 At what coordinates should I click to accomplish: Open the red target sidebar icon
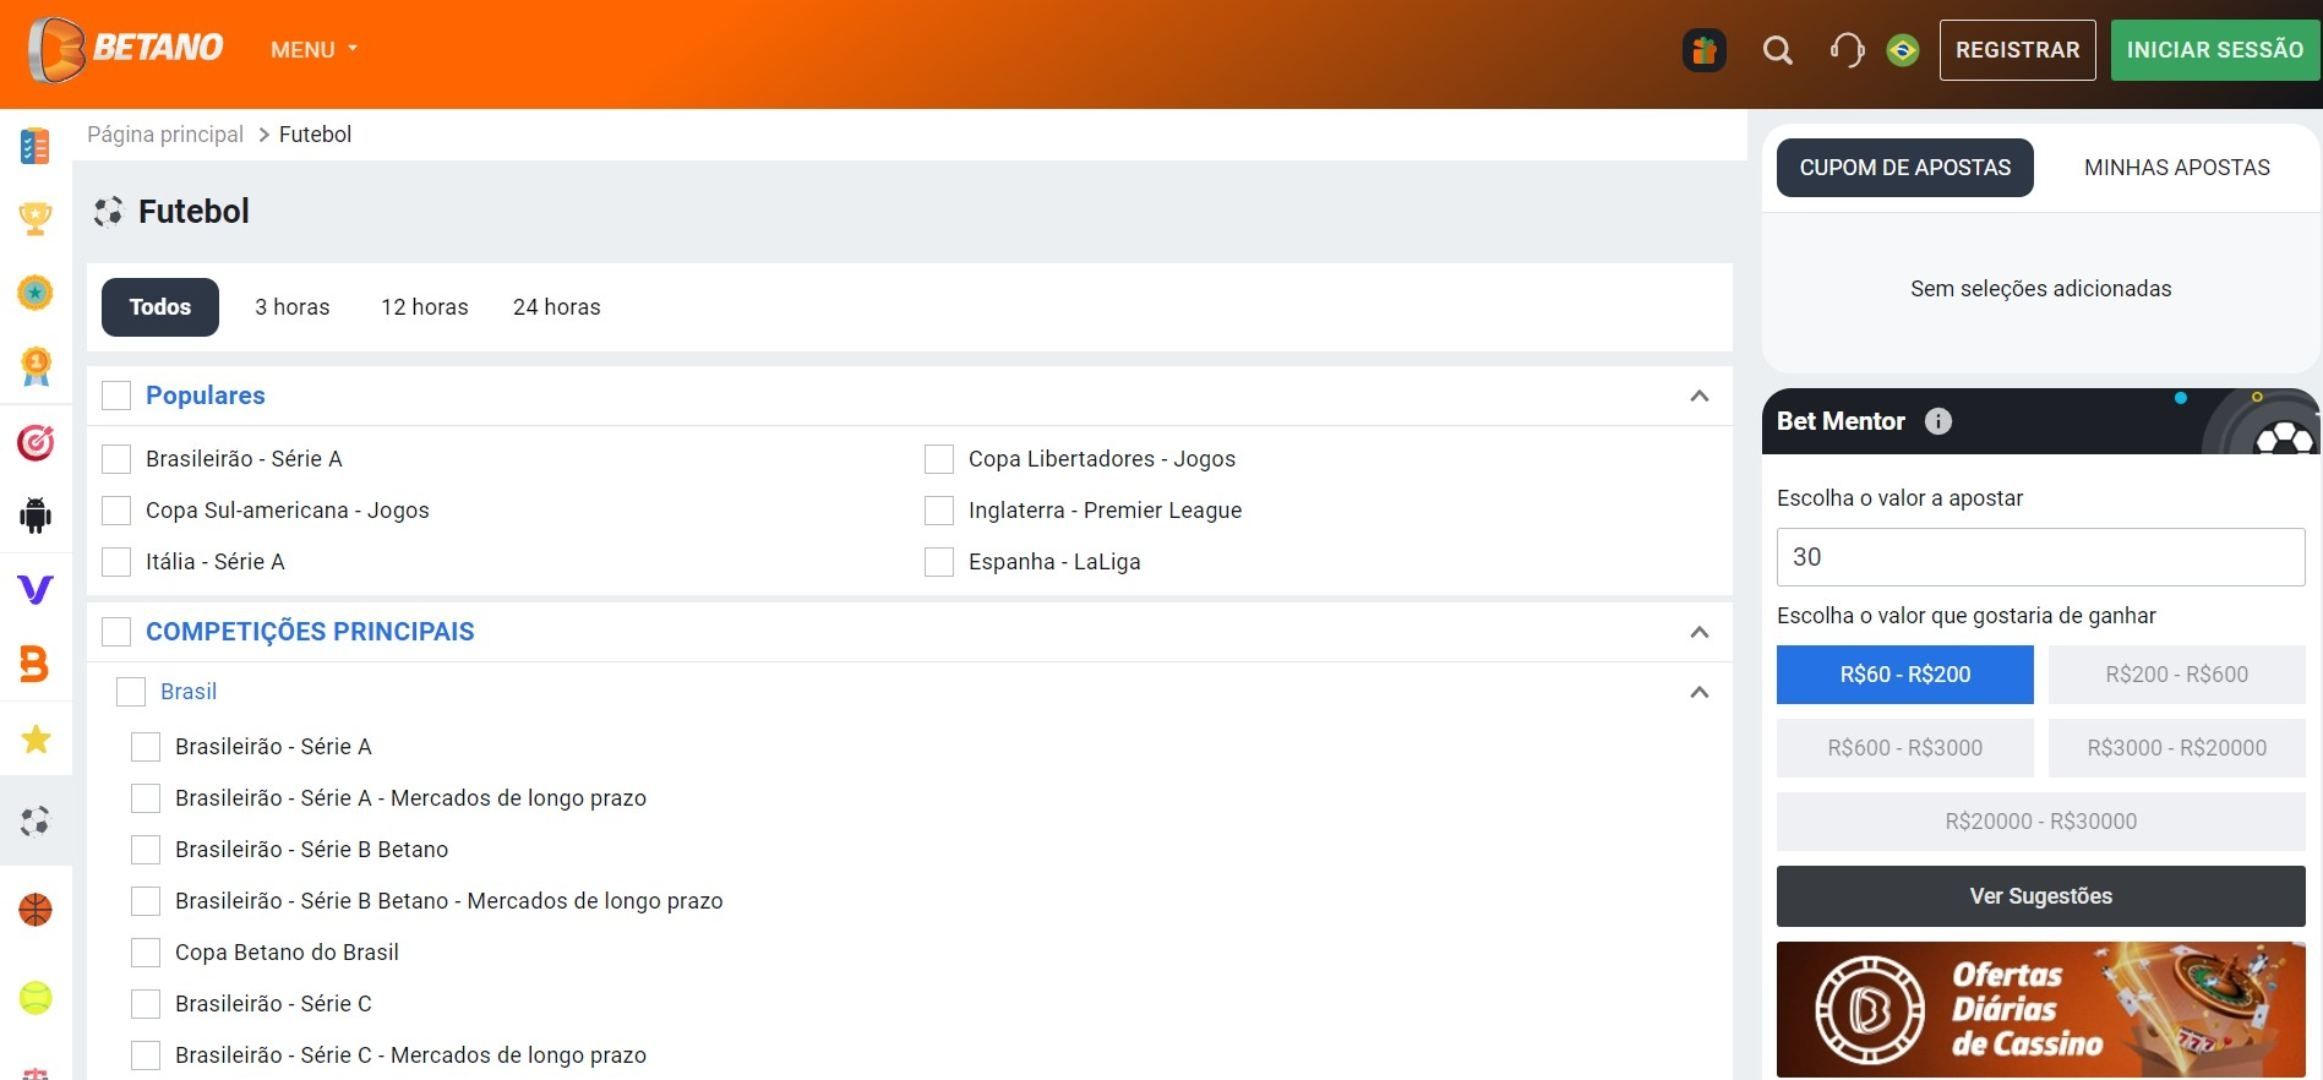click(35, 441)
